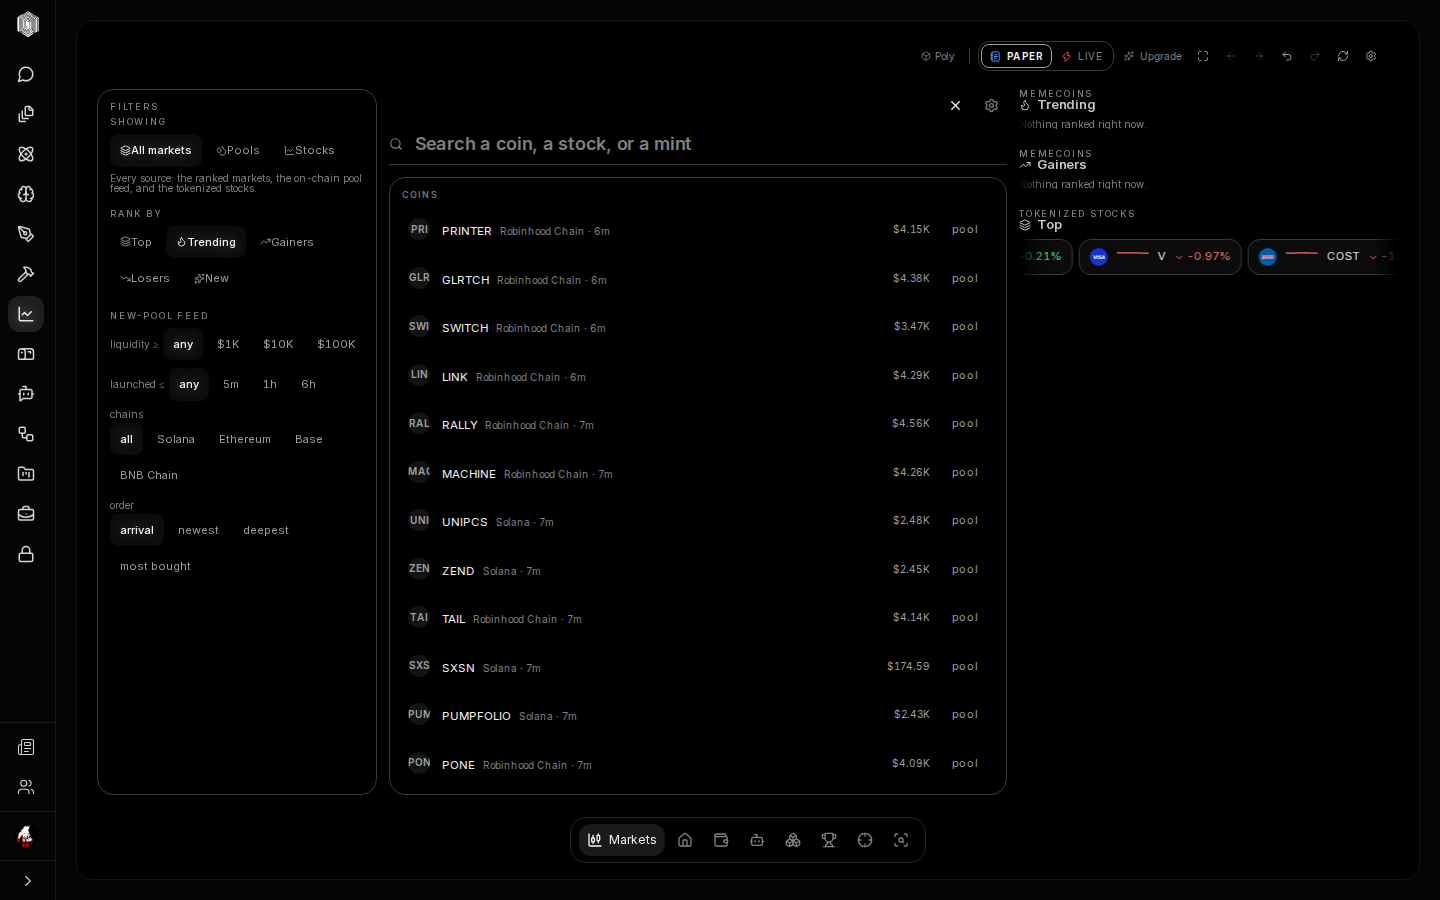Screen dimensions: 1440x900
Task: Open the newspaper icon in sidebar
Action: coord(26,747)
